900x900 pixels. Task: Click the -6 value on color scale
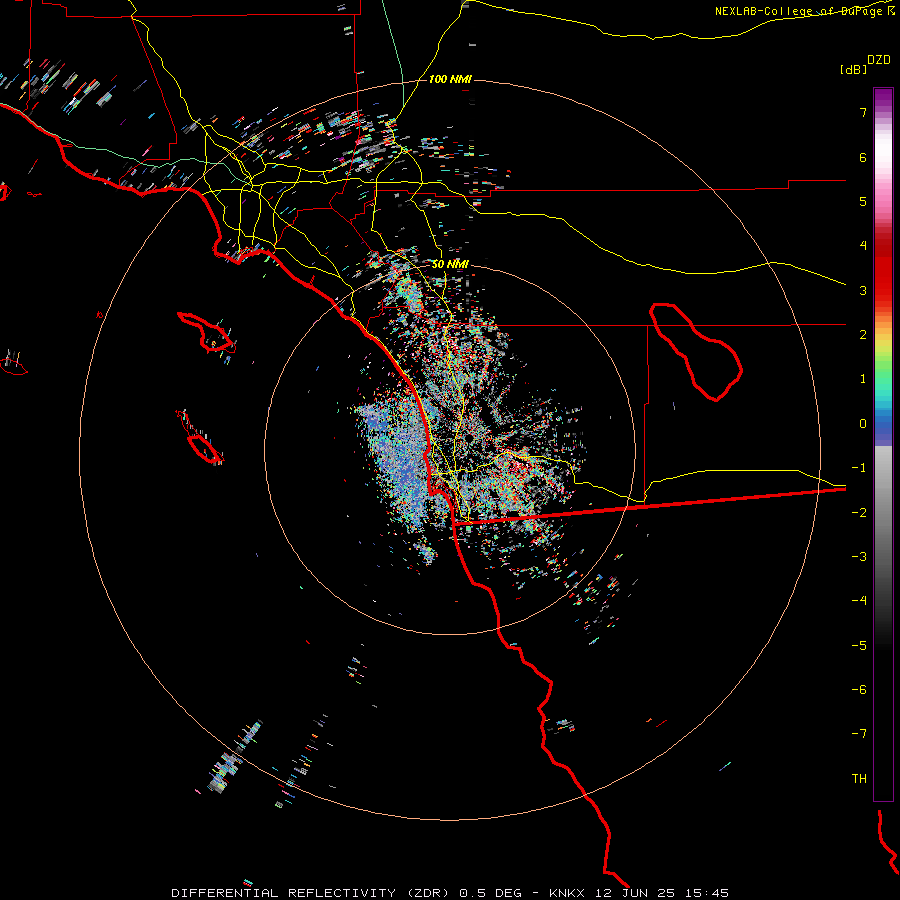point(859,689)
